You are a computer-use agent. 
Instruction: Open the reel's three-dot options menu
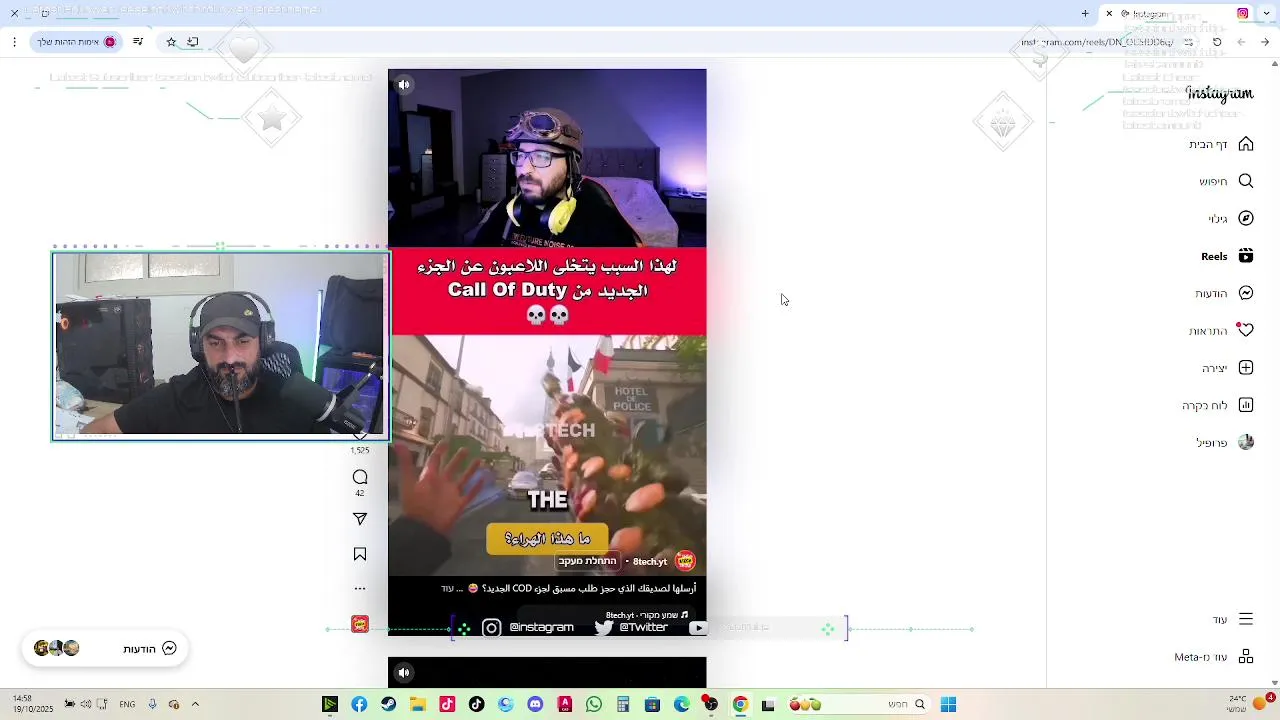[x=360, y=588]
